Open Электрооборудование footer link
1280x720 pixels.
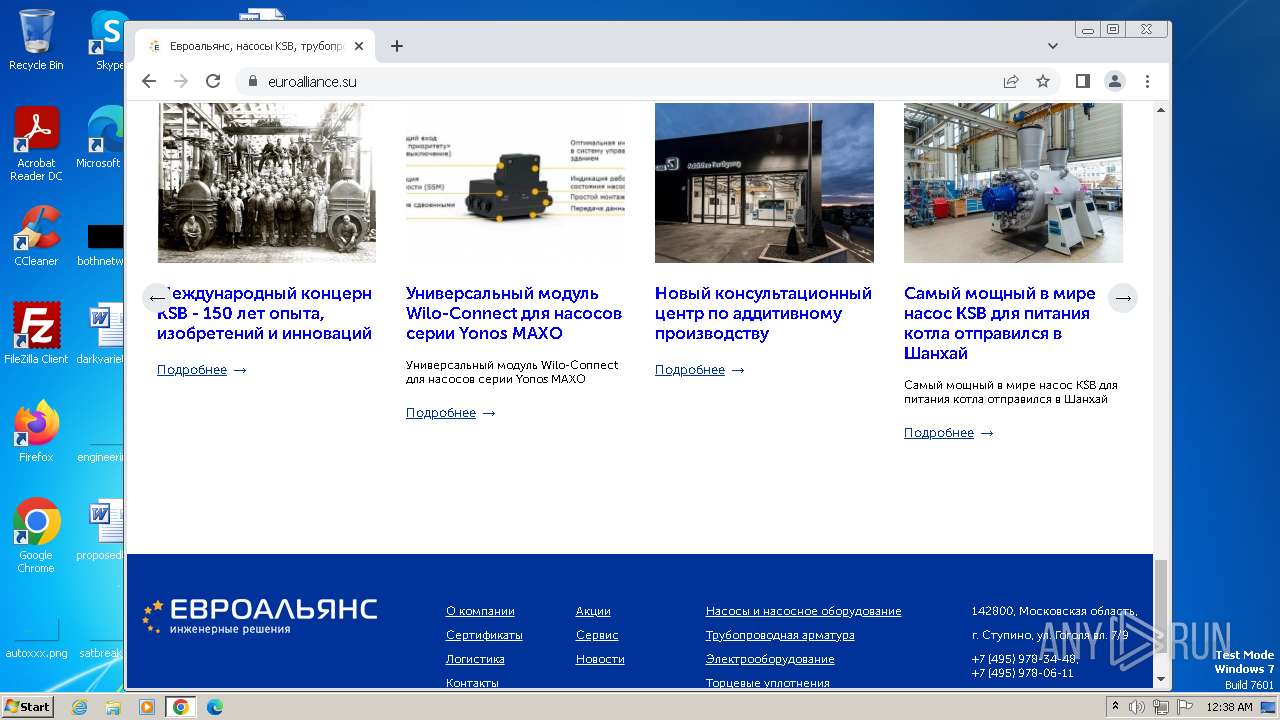(770, 659)
